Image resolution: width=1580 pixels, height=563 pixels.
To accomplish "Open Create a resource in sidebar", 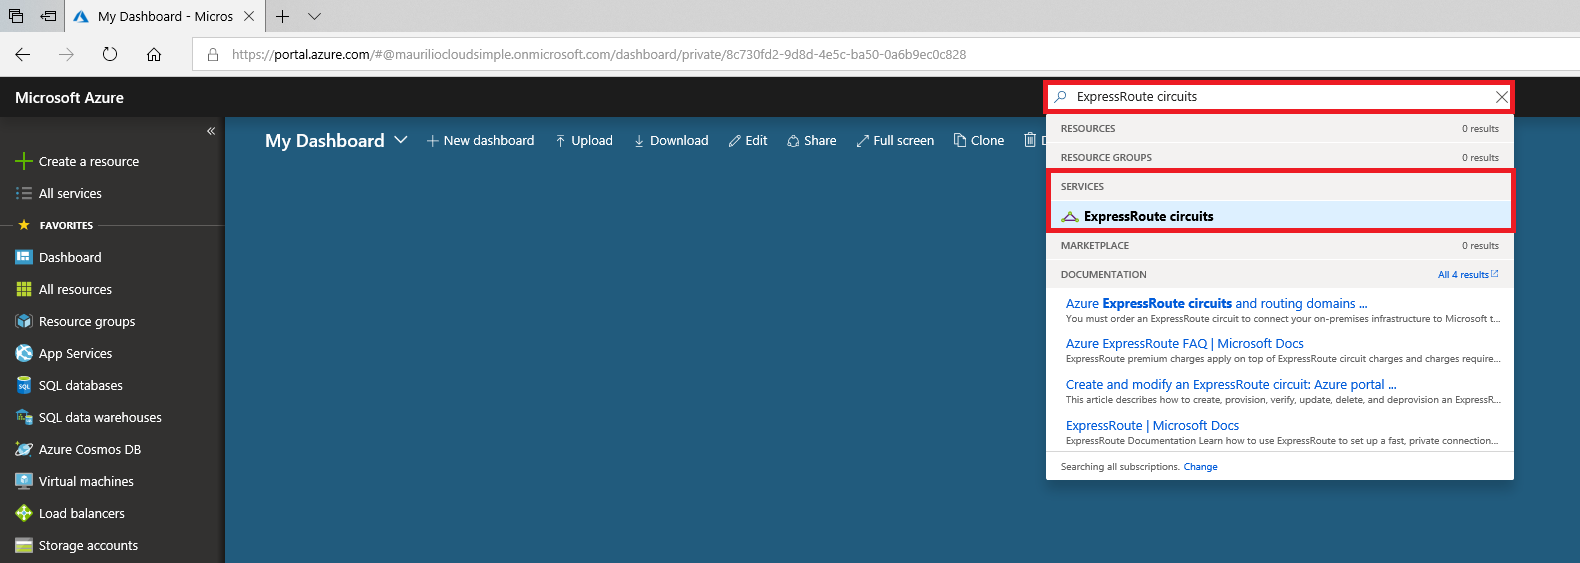I will pyautogui.click(x=89, y=161).
